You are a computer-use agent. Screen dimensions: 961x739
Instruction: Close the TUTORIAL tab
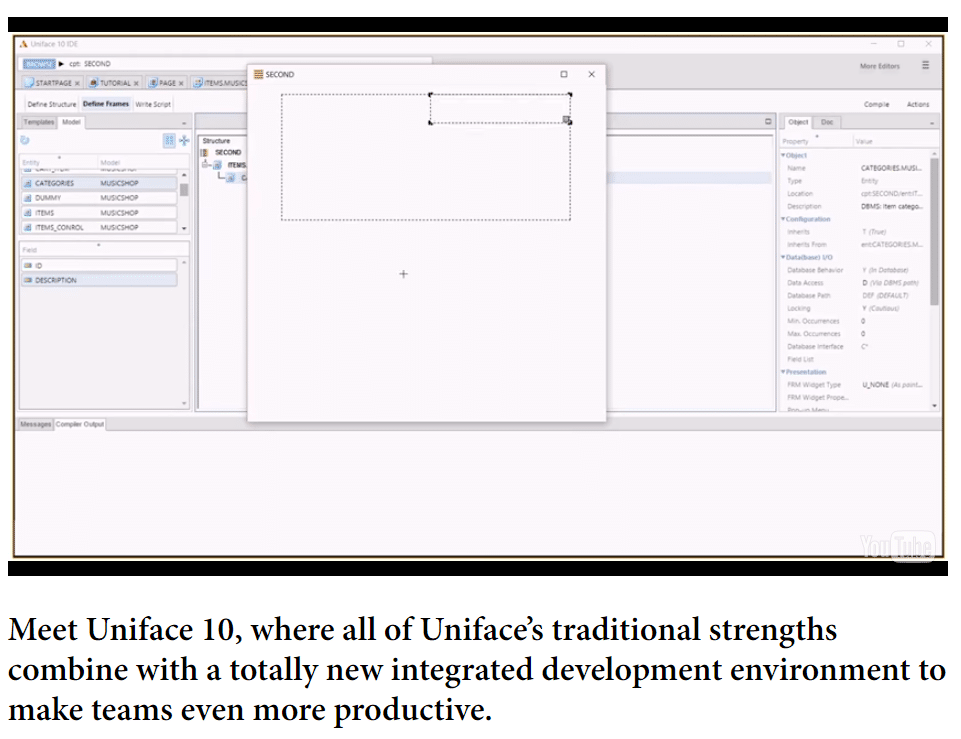tap(136, 83)
